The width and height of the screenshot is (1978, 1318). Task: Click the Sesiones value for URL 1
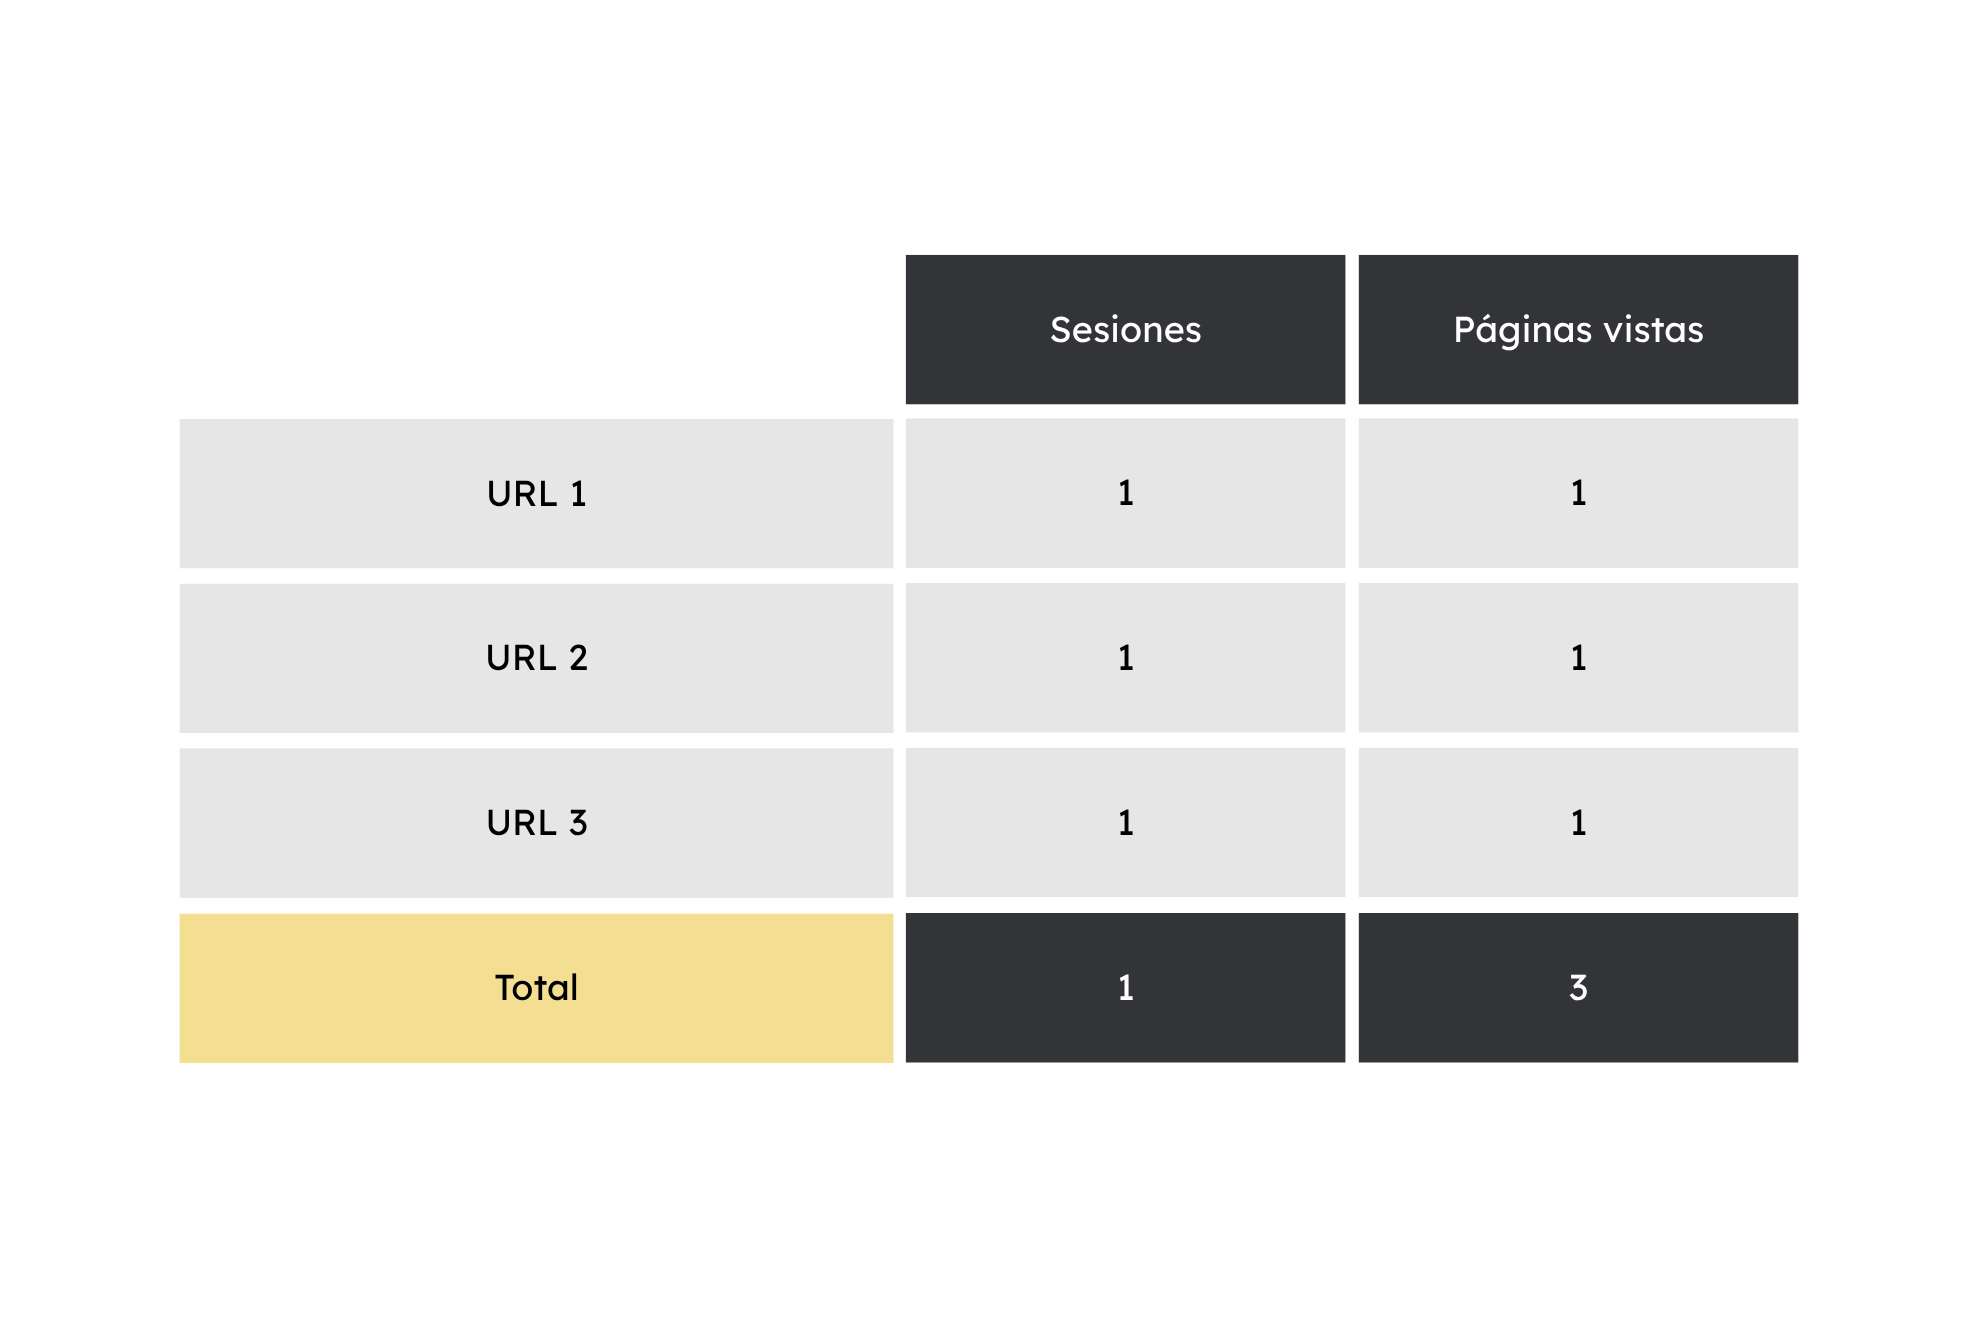(x=1125, y=493)
